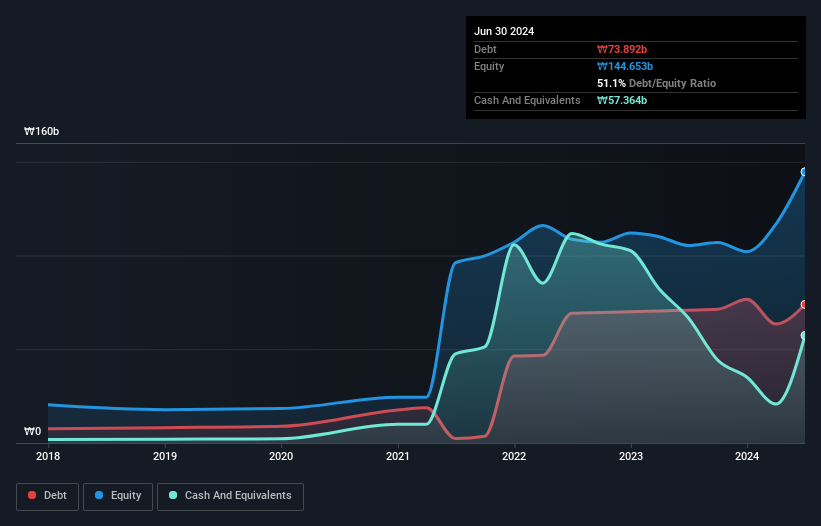Toggle the Equity series legend button
This screenshot has height=526, width=821.
(118, 496)
